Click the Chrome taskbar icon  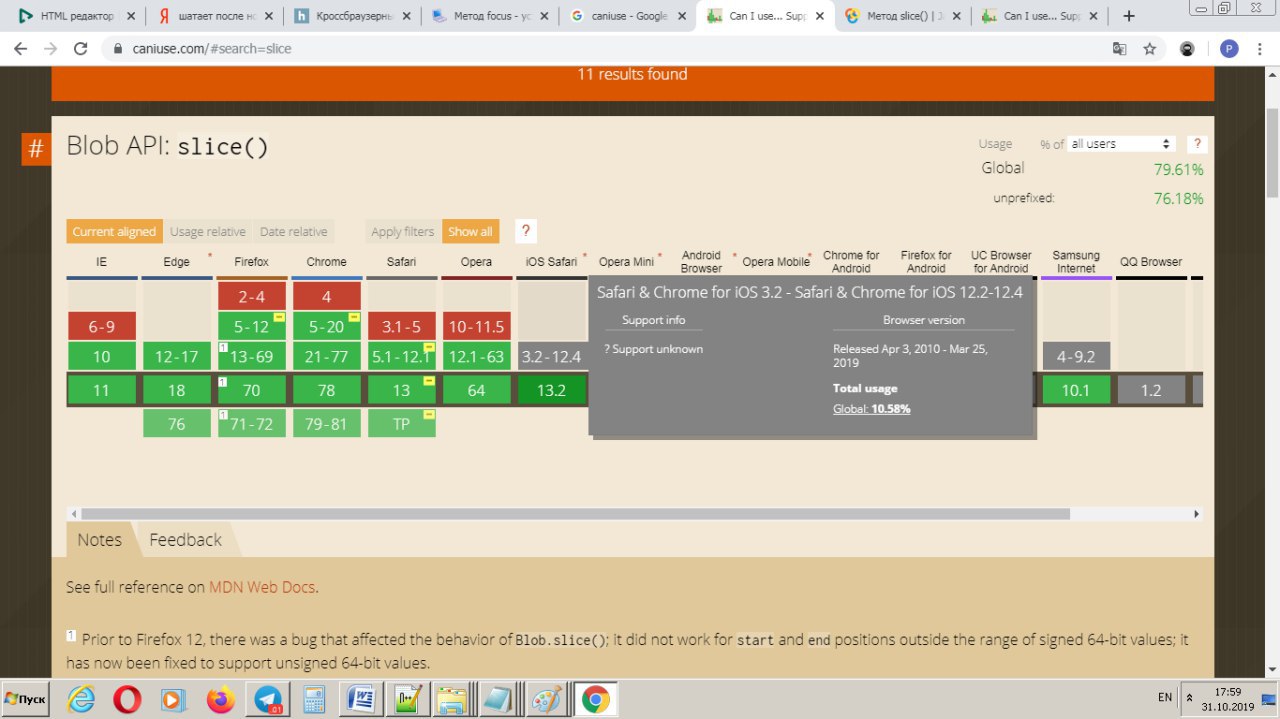pos(595,698)
